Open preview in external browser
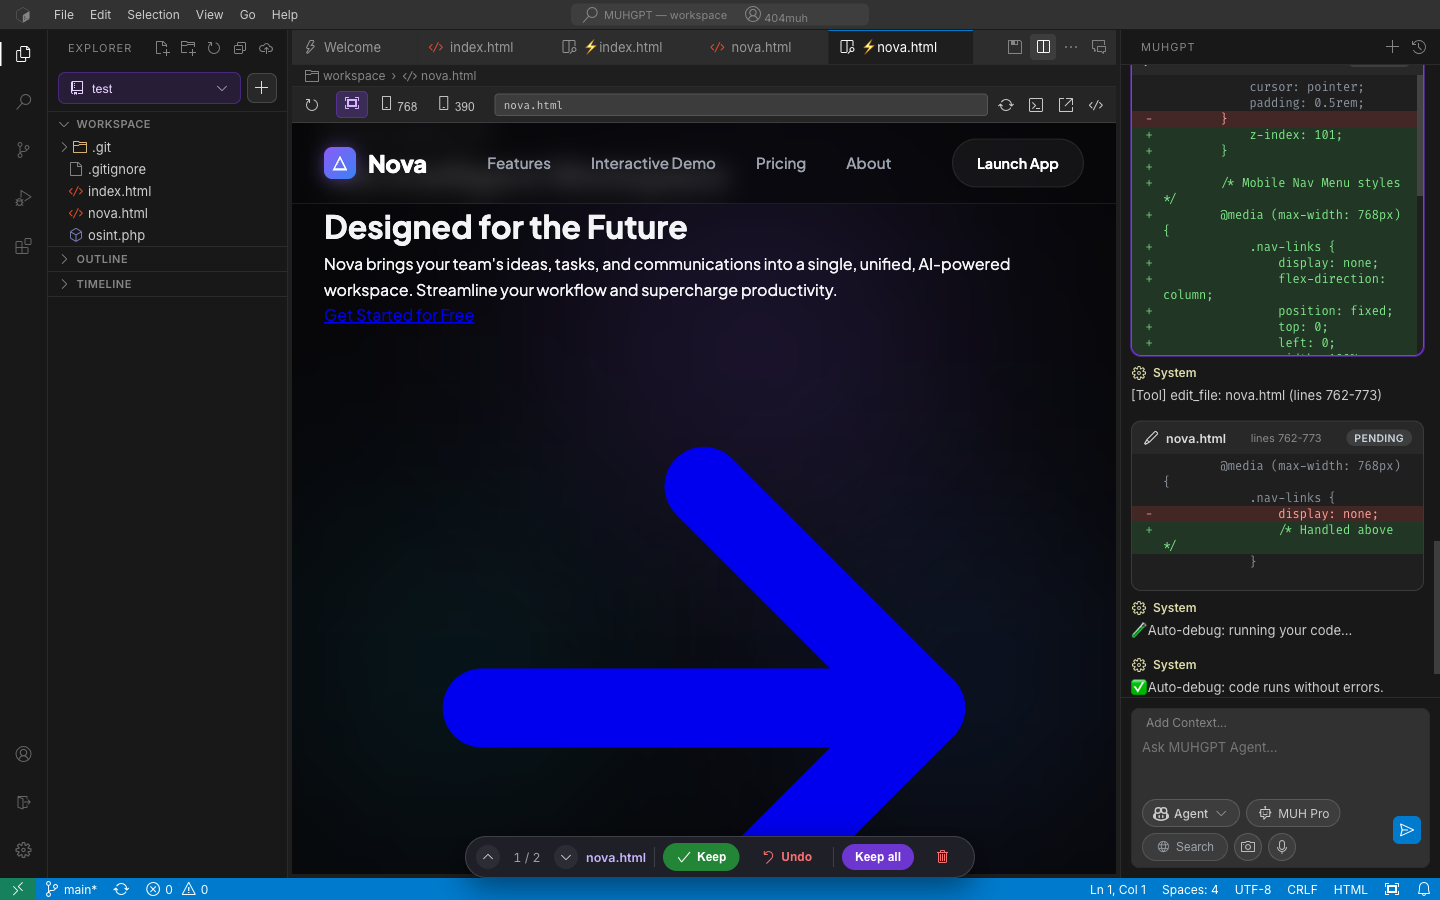This screenshot has width=1440, height=900. (x=1066, y=105)
